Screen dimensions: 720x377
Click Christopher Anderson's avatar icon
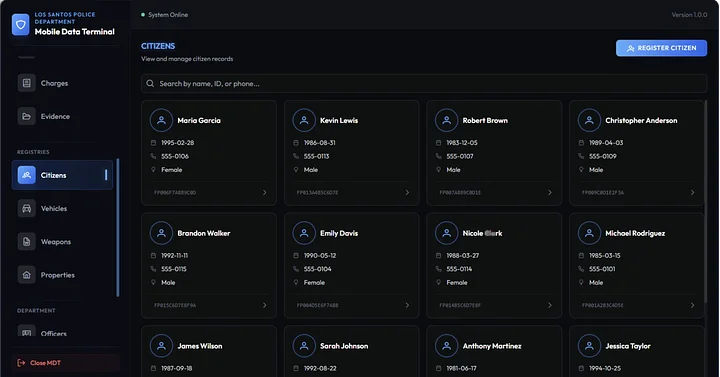point(589,120)
